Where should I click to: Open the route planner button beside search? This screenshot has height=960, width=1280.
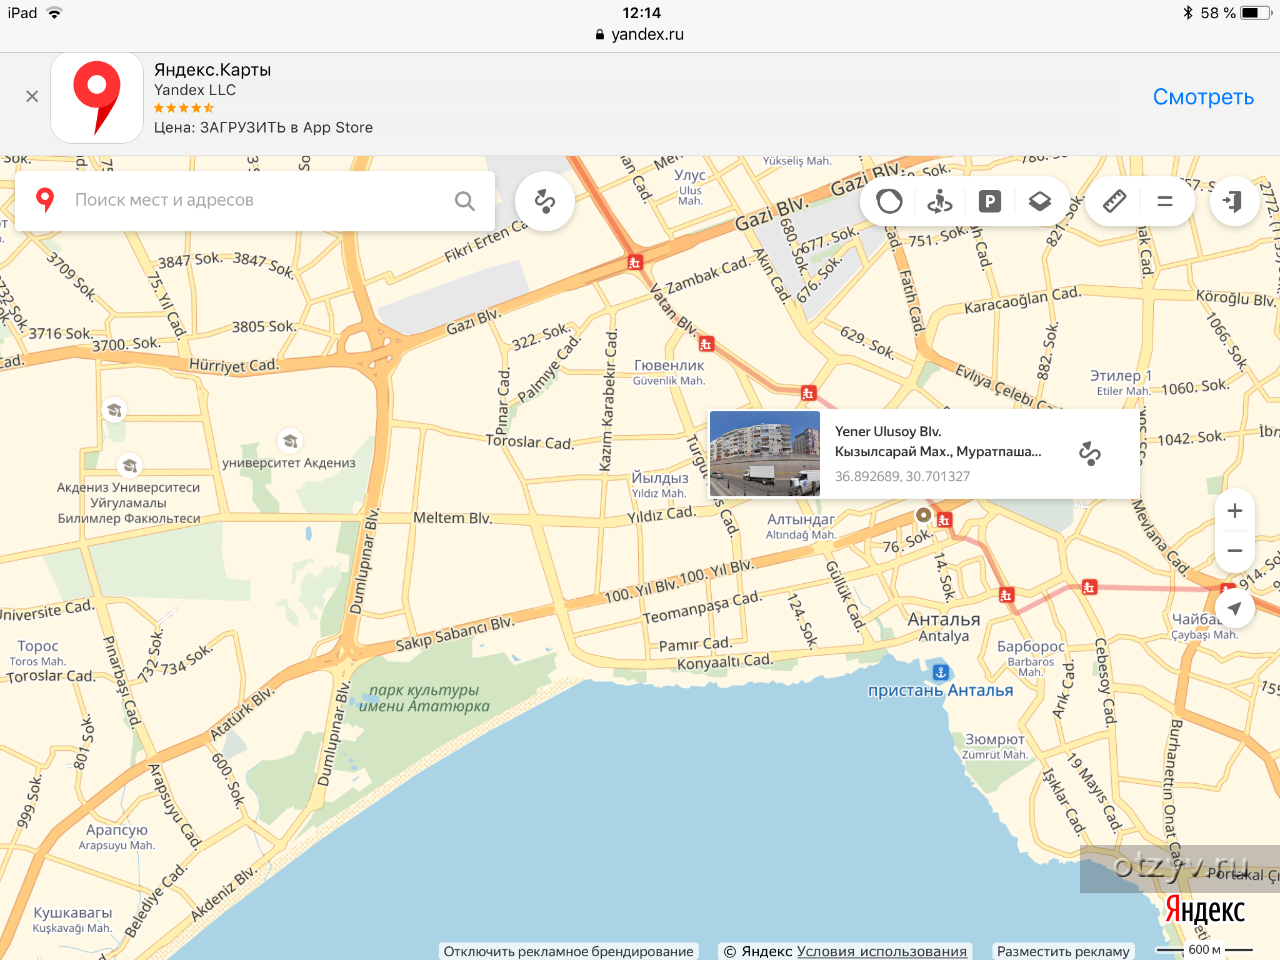545,201
